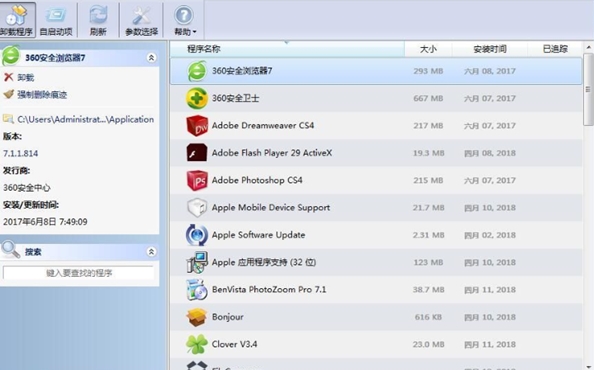Click the scrollbar up arrow
This screenshot has width=594, height=370.
pos(588,47)
